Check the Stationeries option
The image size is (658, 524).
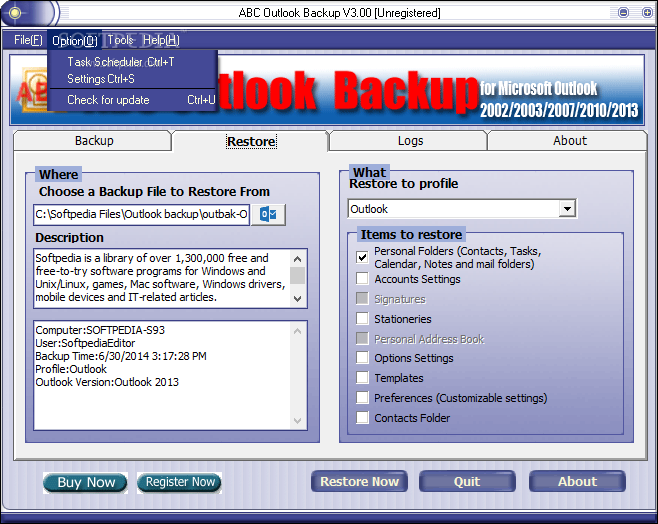click(362, 318)
